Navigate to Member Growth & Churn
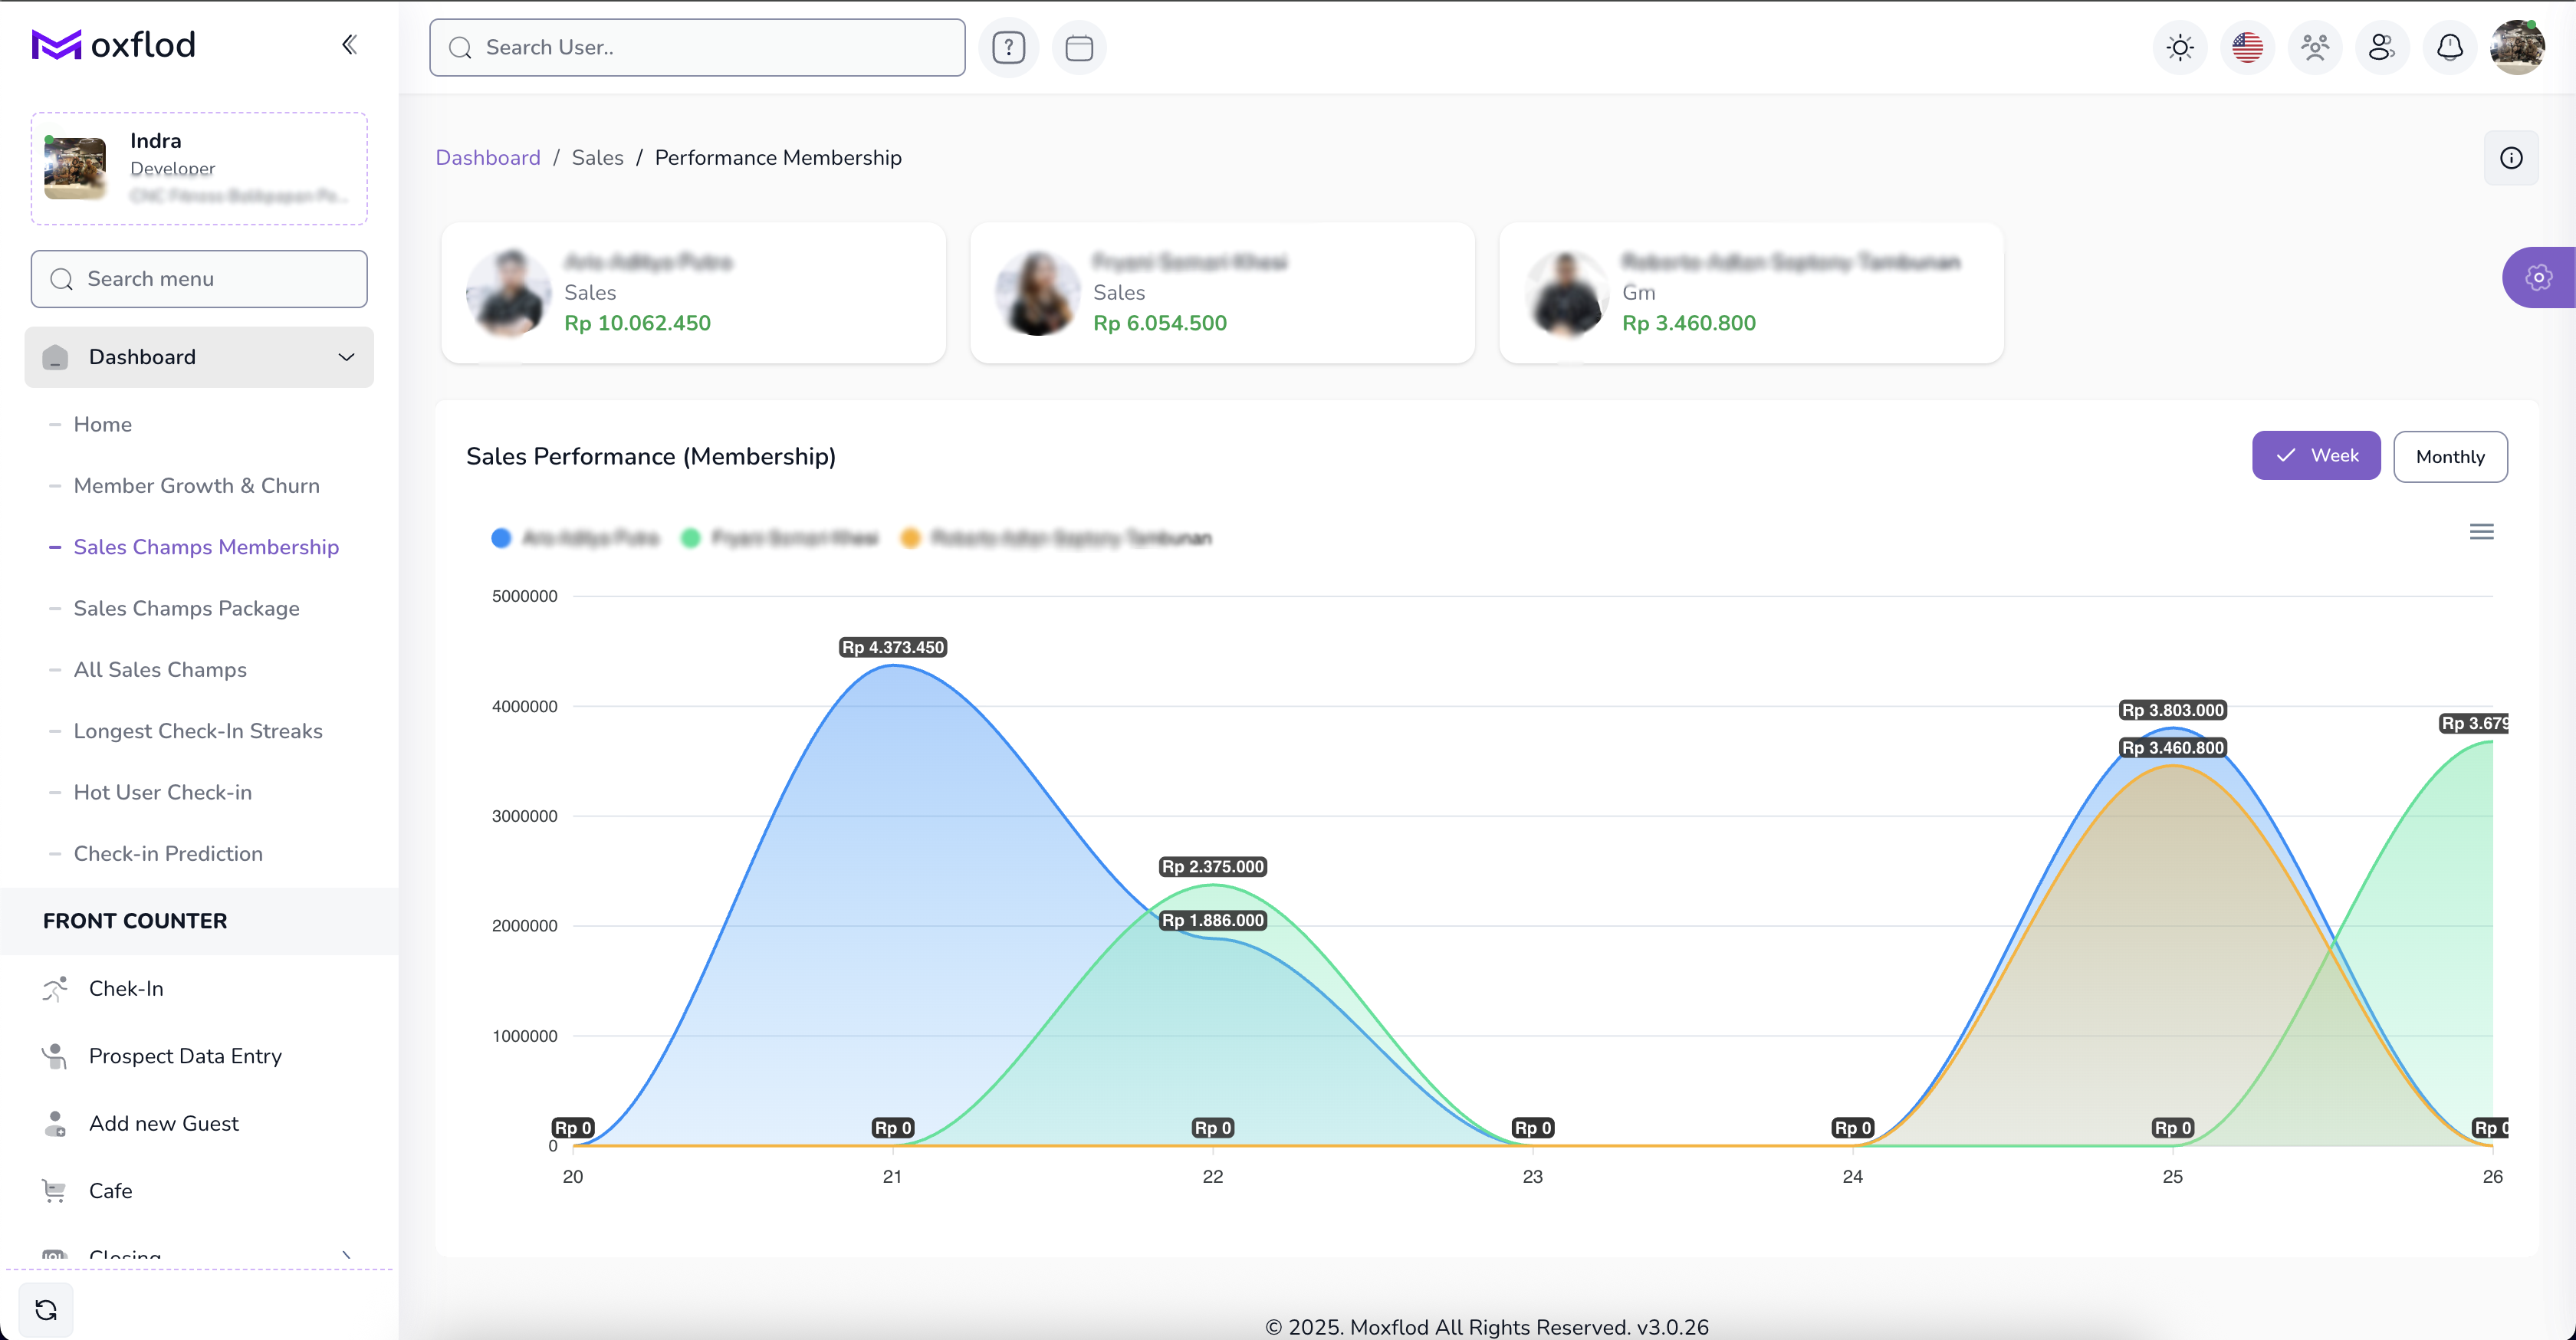 (x=196, y=485)
